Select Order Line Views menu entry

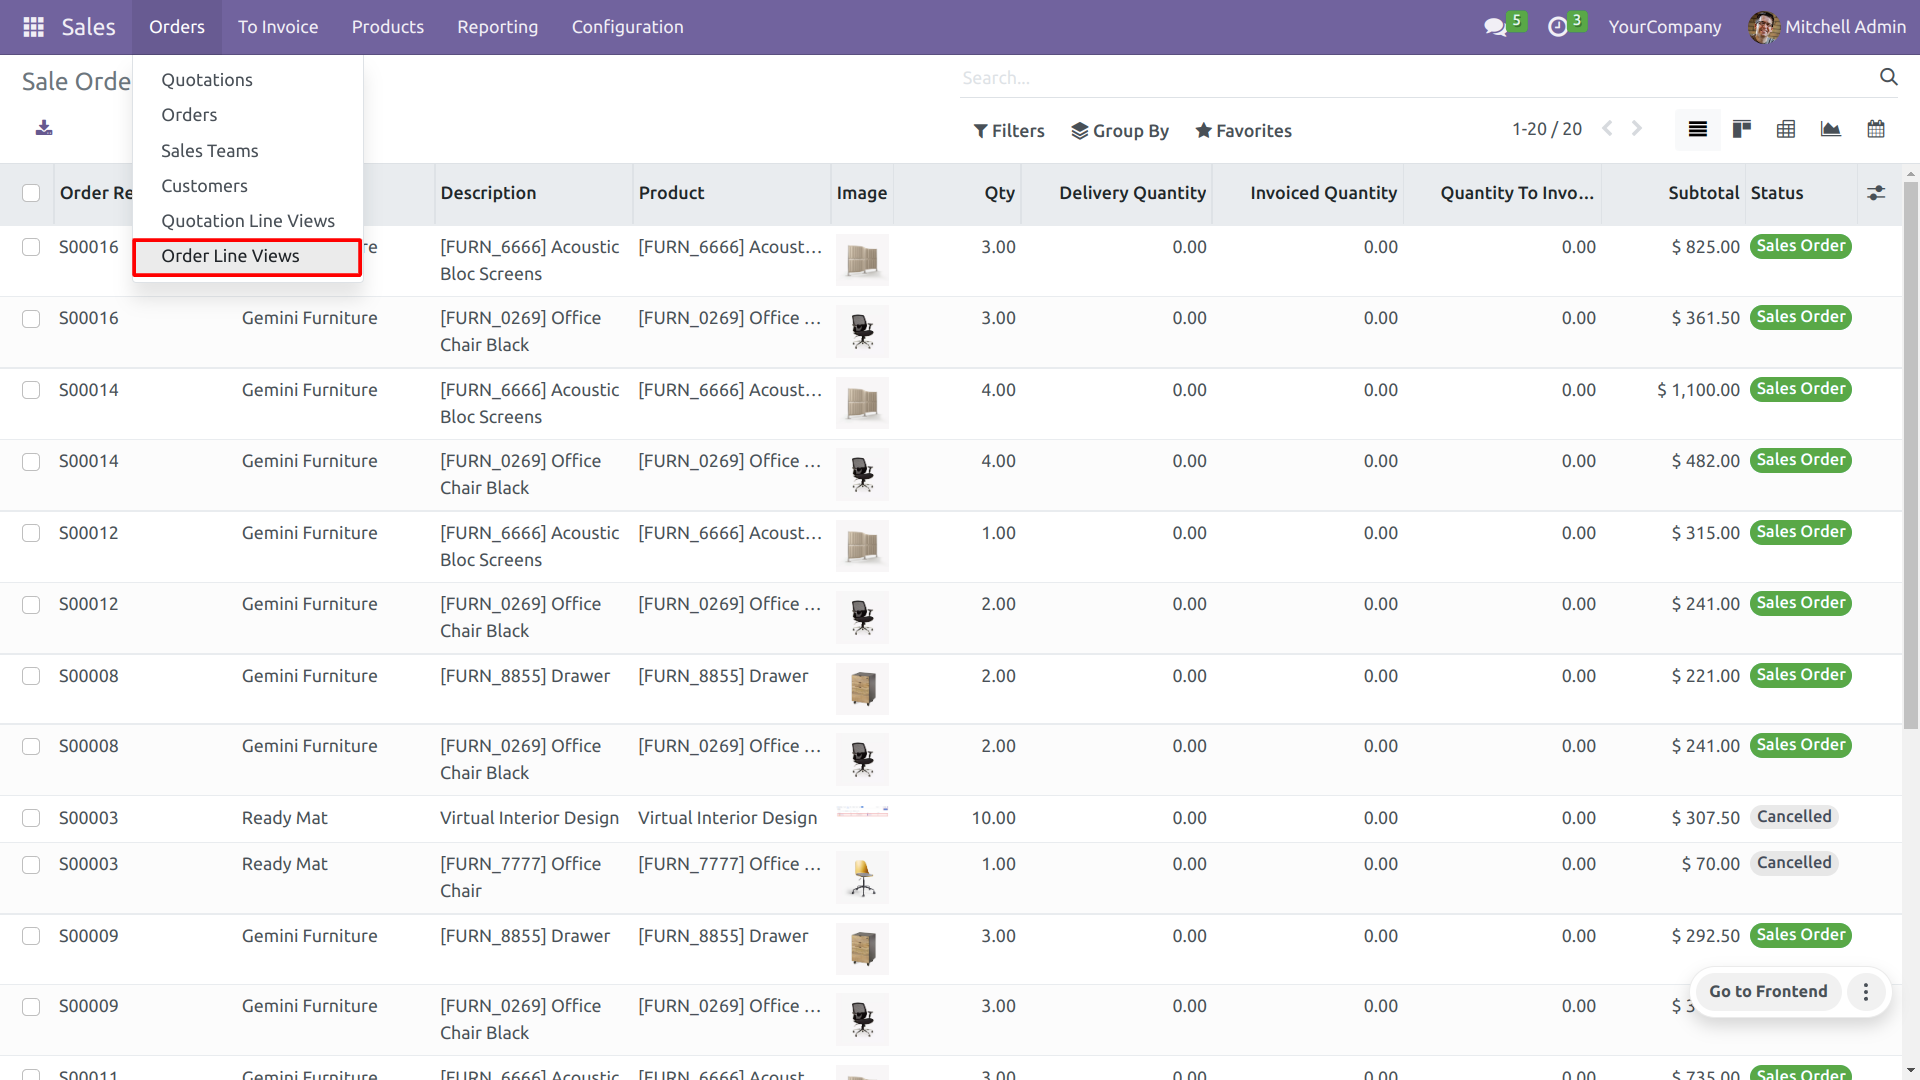point(231,256)
